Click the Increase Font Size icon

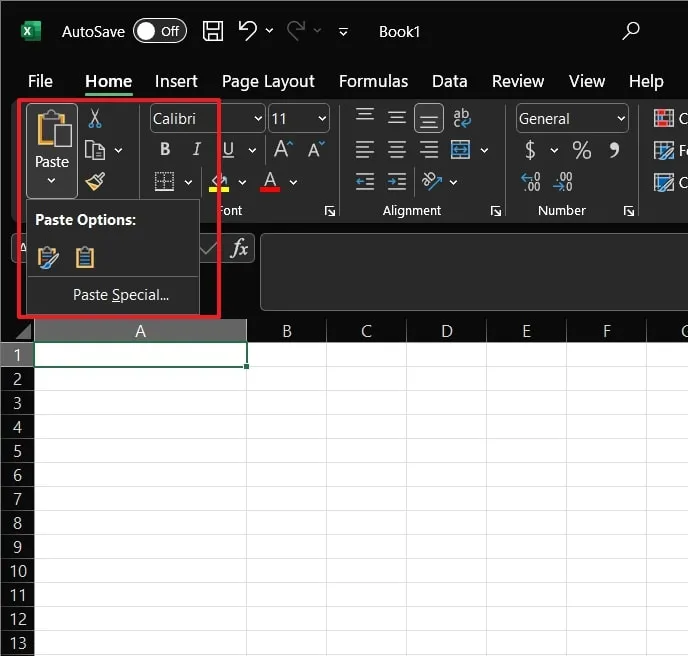283,150
